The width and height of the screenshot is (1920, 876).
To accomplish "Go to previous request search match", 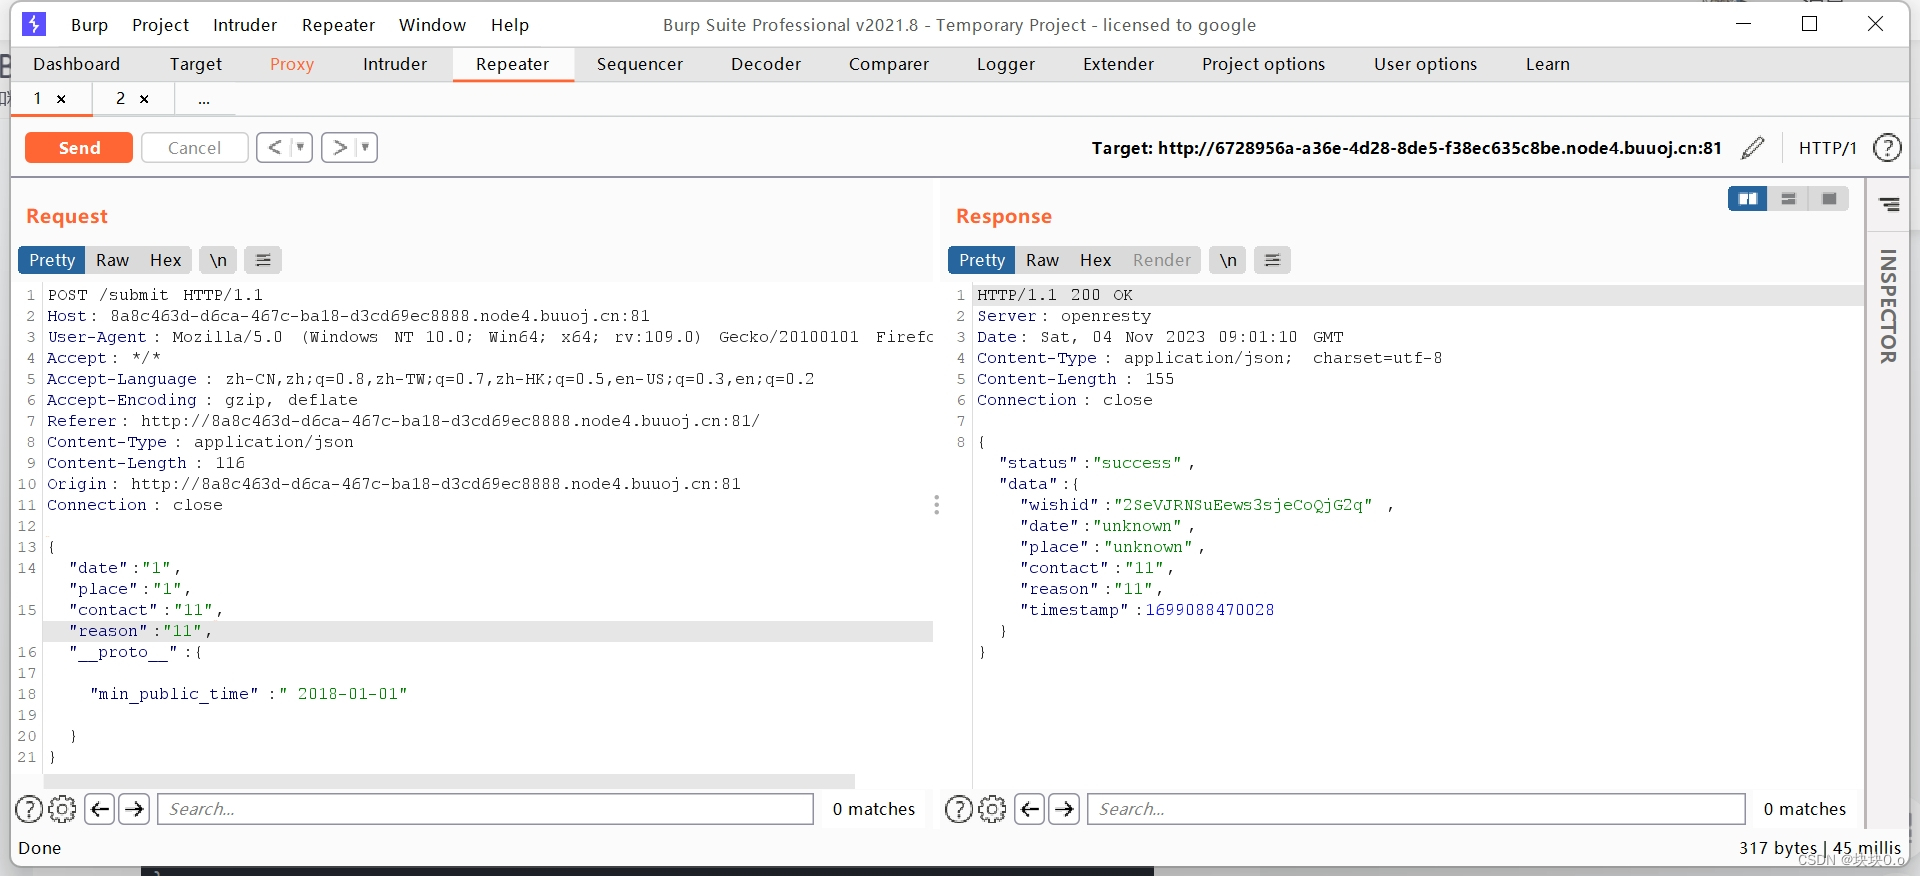I will point(100,809).
